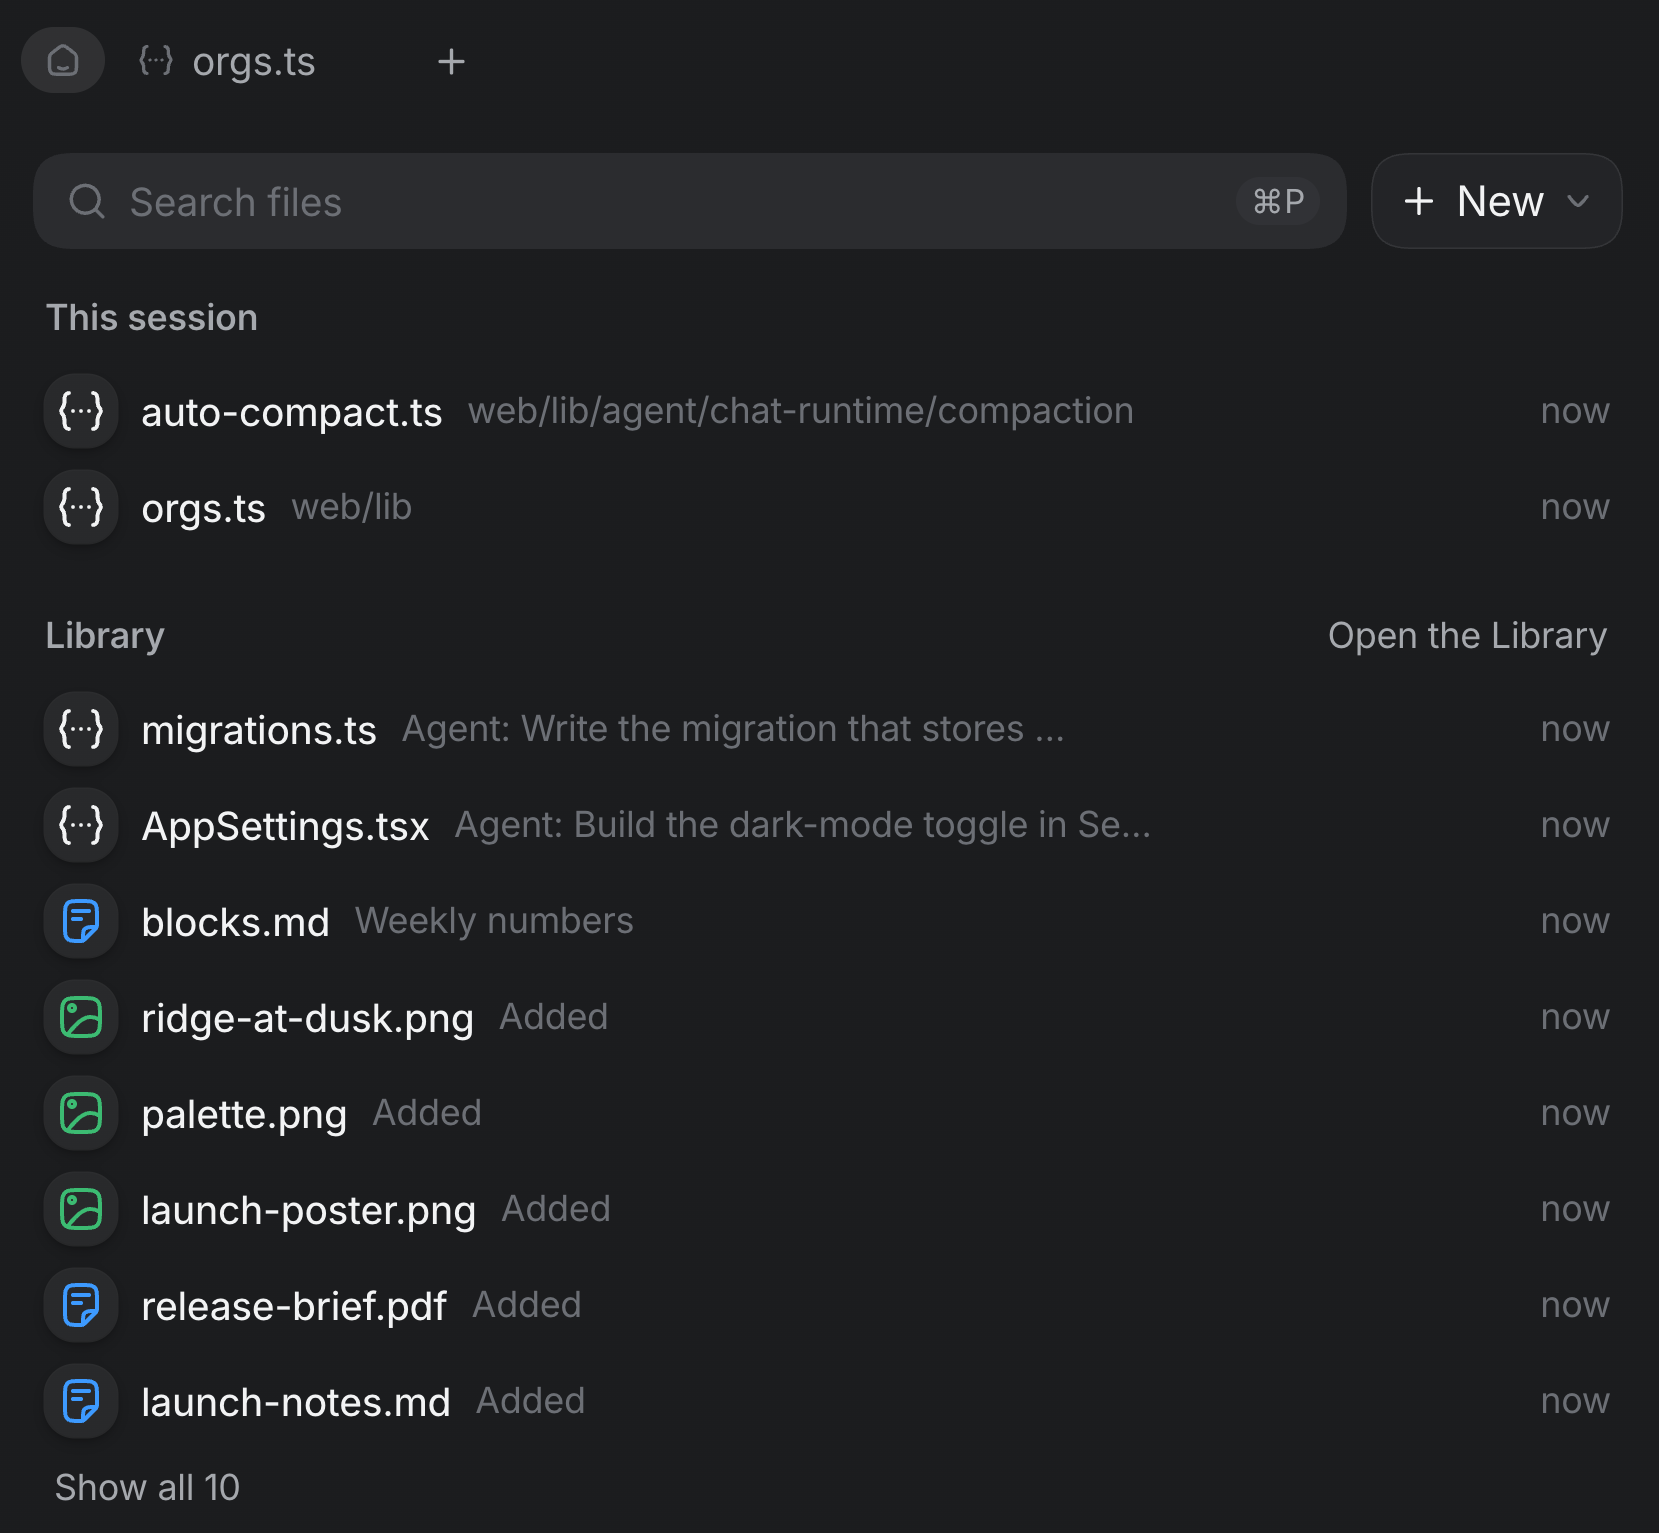
Task: Click the 'Weekly numbers' description
Action: [494, 921]
